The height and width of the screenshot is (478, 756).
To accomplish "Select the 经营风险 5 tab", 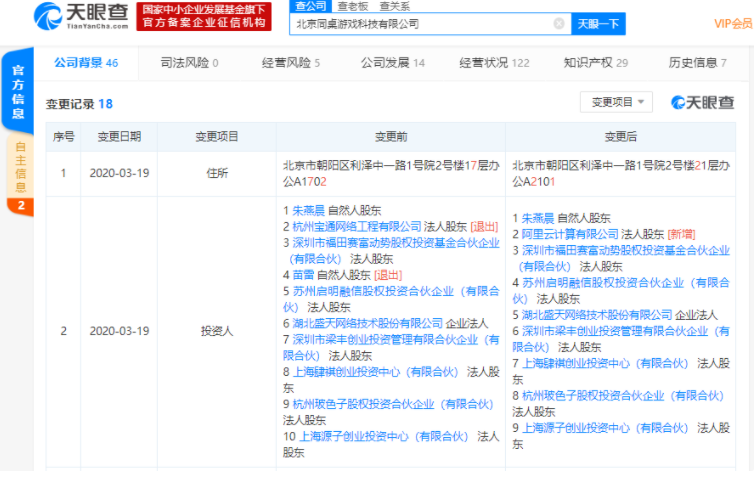I will click(291, 63).
